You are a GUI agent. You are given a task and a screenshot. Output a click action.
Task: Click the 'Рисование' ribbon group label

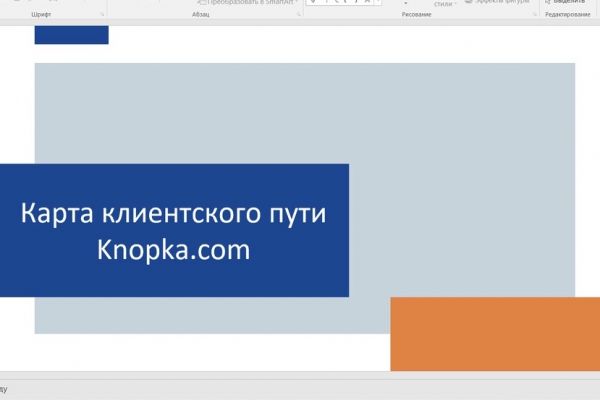click(x=416, y=15)
